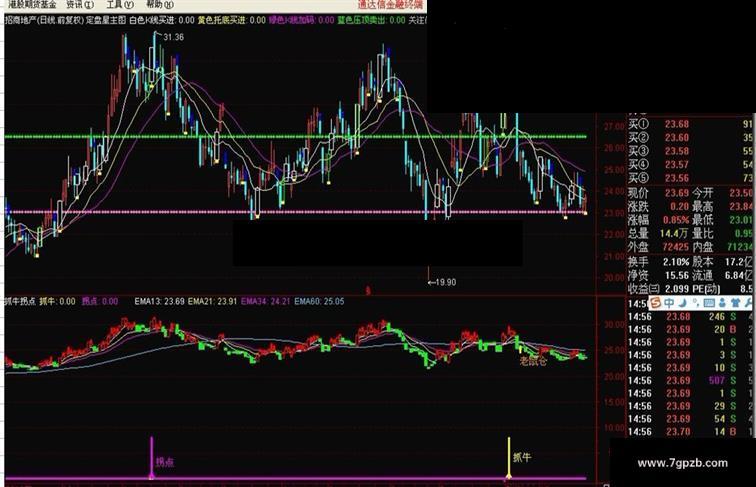
Task: Click the 外盘 value 72425
Action: pyautogui.click(x=675, y=247)
